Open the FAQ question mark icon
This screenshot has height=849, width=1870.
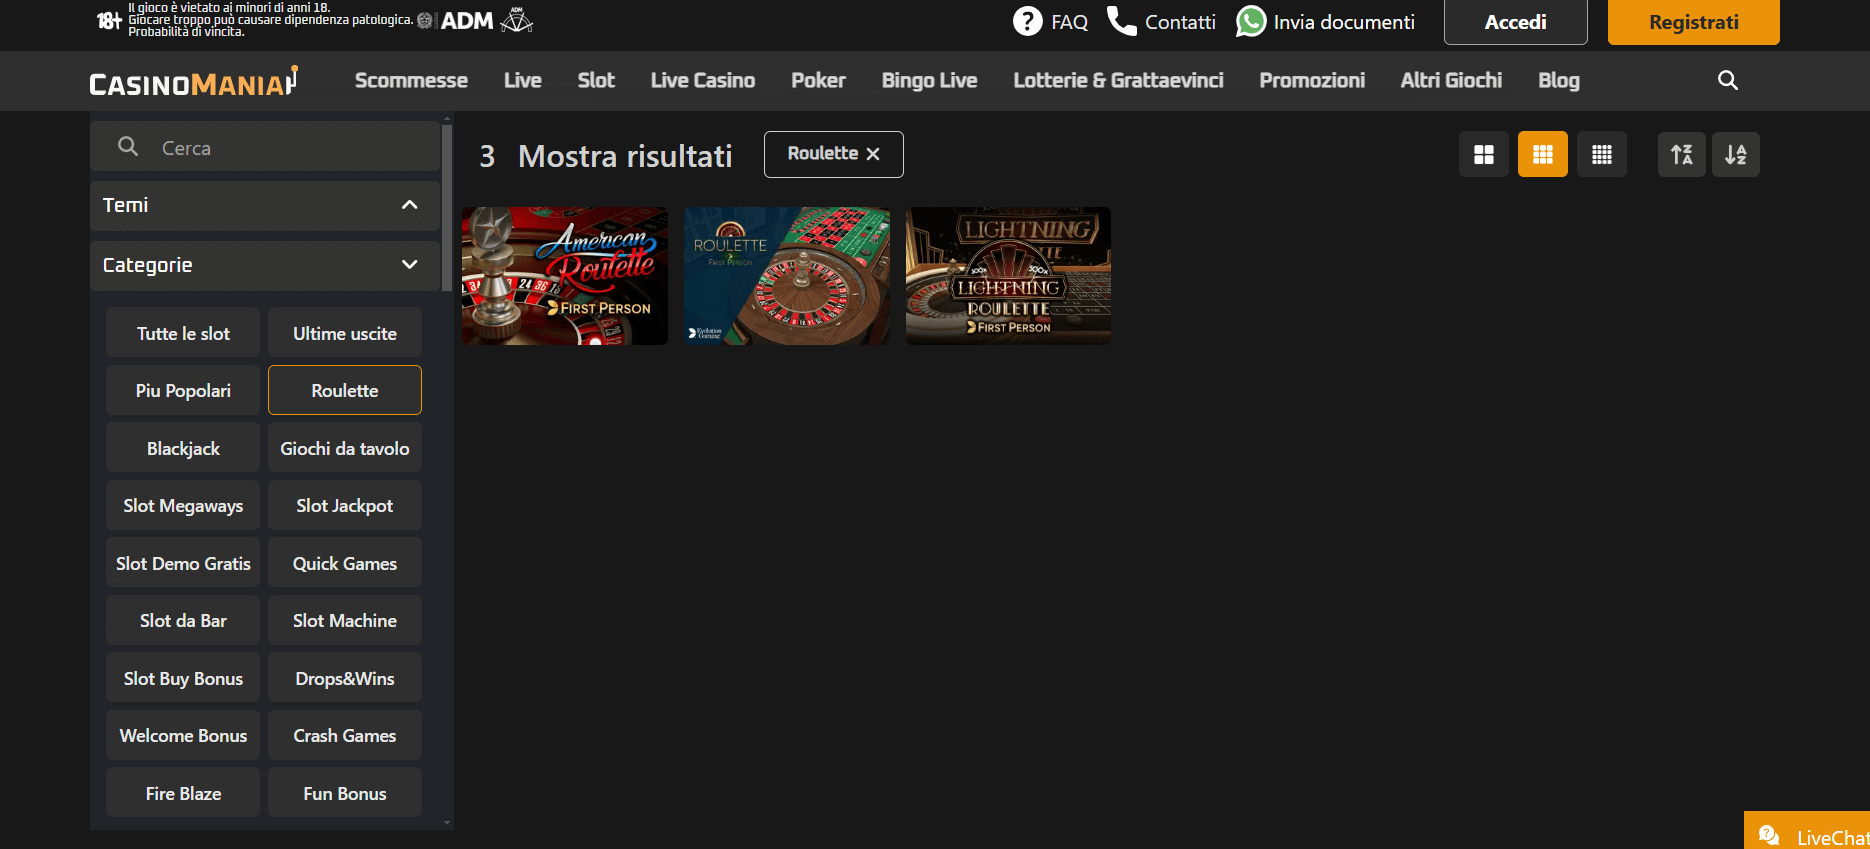[1027, 21]
